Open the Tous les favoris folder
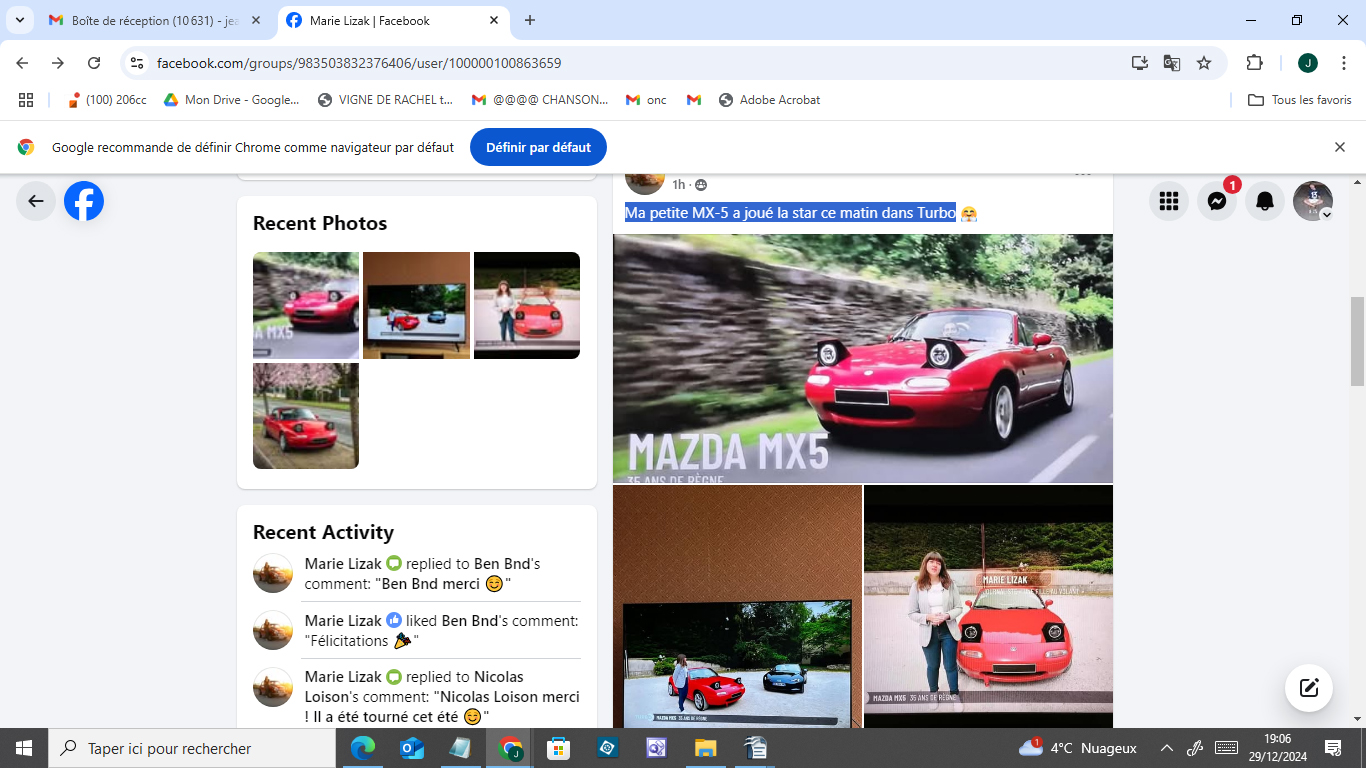 (1300, 100)
